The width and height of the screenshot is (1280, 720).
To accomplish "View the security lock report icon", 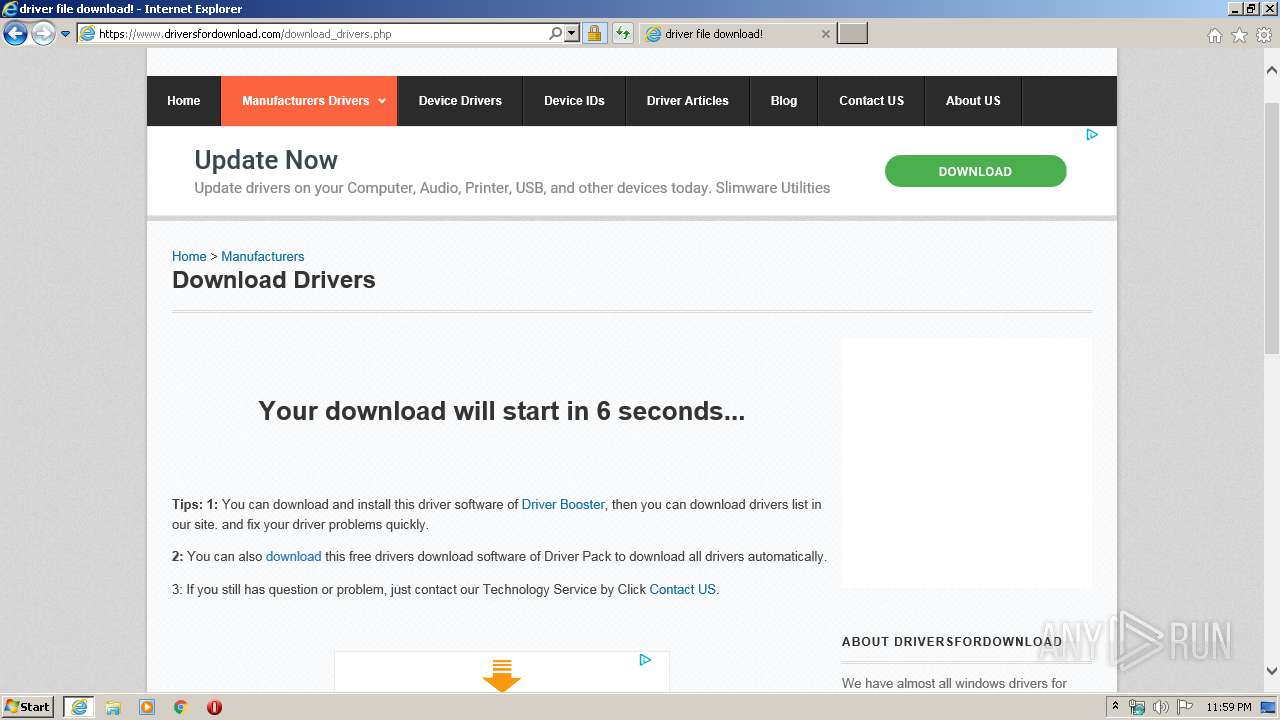I will coord(594,33).
